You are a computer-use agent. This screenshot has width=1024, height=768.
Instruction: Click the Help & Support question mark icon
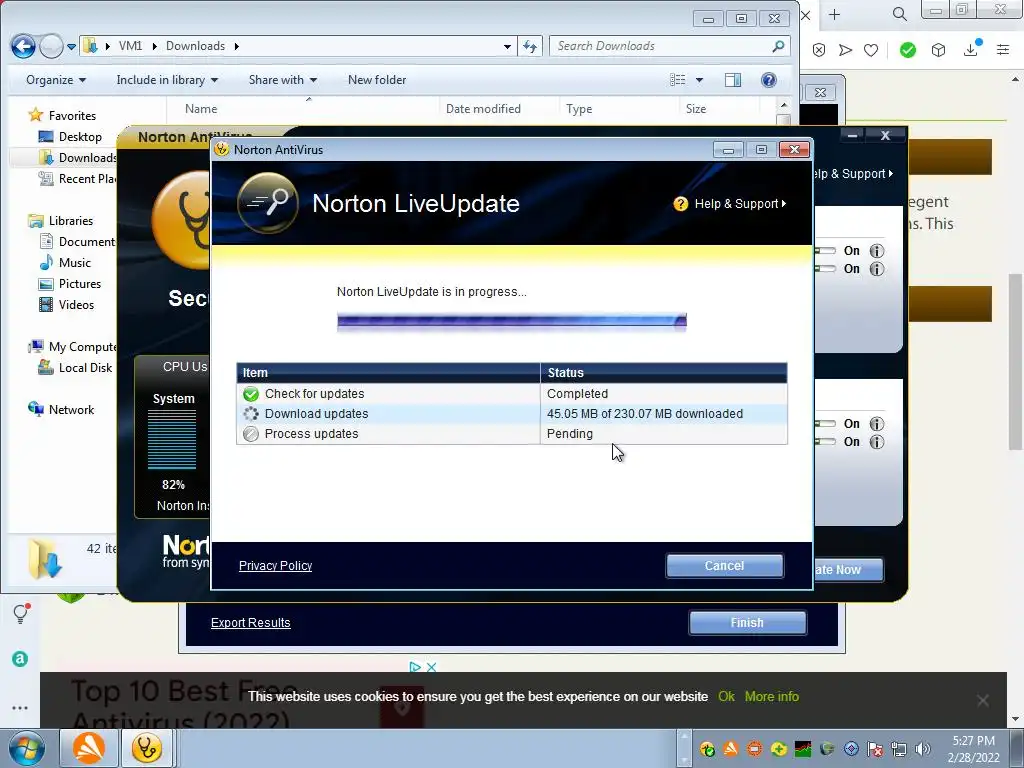(680, 204)
